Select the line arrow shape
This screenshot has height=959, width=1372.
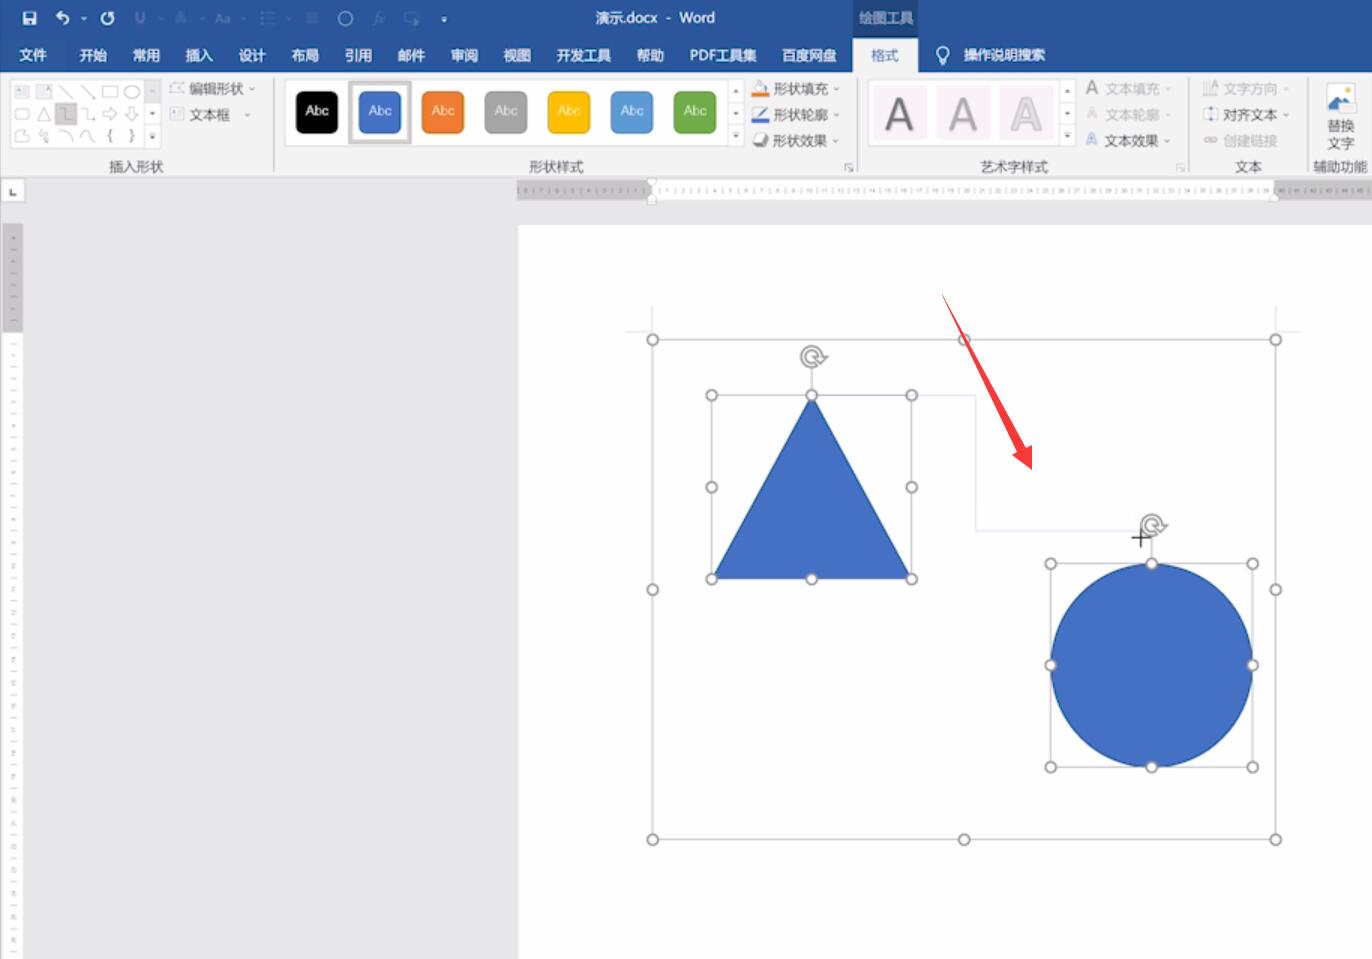pyautogui.click(x=88, y=91)
